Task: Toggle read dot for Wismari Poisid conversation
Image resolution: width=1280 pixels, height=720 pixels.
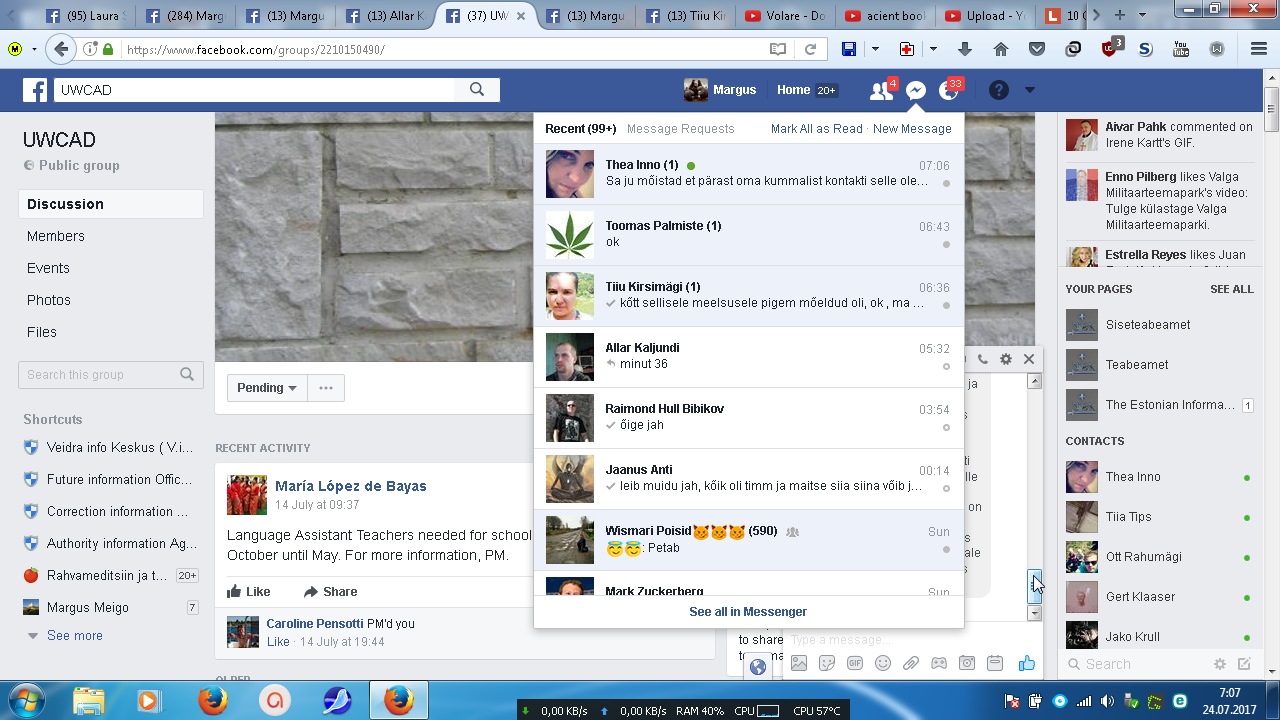Action: click(x=946, y=549)
